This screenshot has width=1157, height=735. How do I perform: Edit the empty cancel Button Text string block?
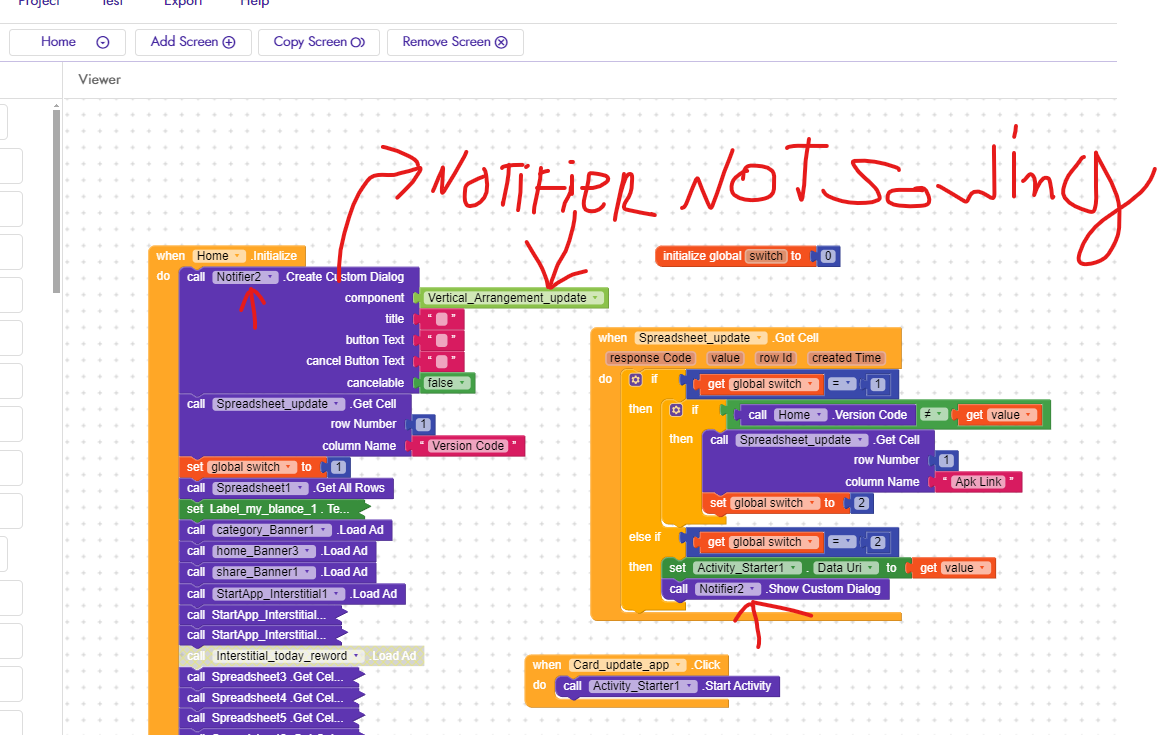[x=441, y=362]
